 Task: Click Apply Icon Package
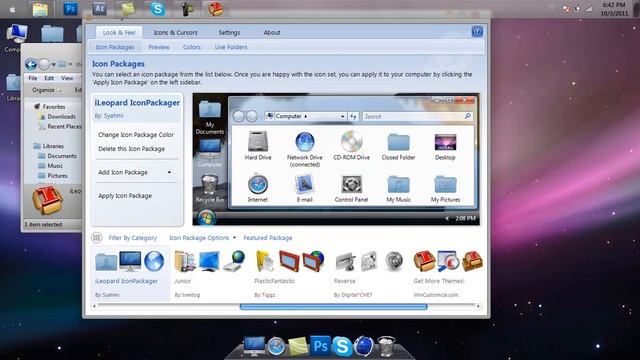[125, 196]
